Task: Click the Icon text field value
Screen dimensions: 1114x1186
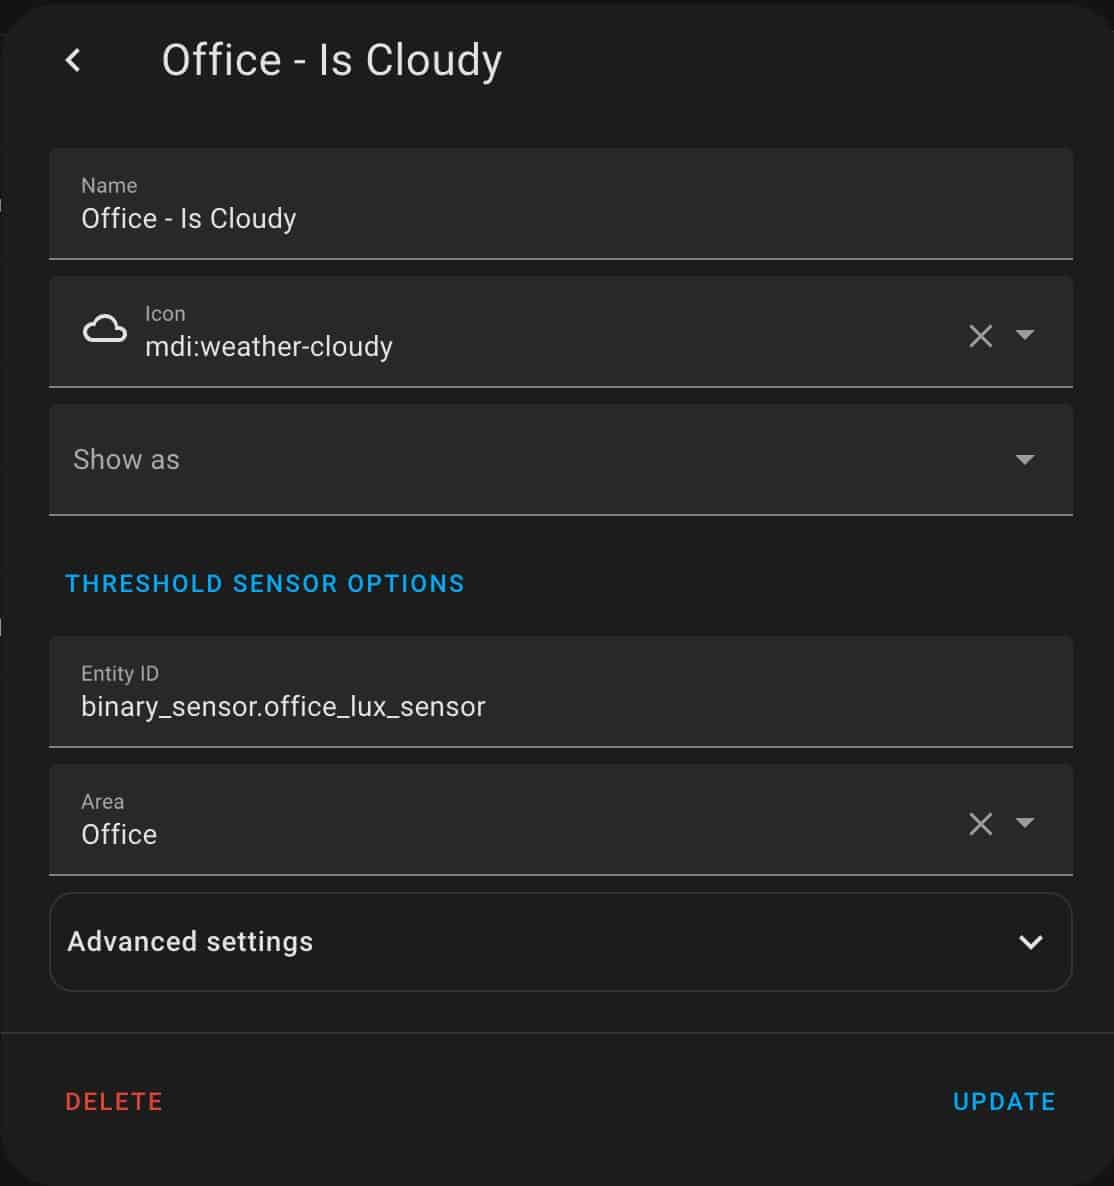Action: (268, 346)
